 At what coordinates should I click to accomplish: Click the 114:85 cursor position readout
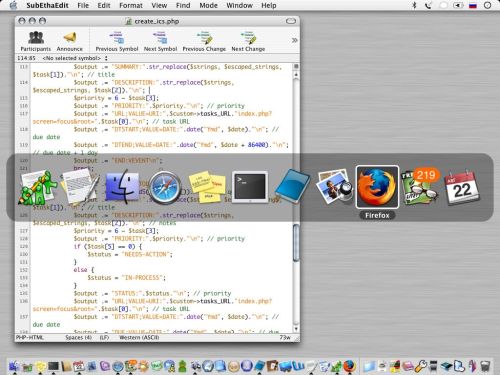pyautogui.click(x=26, y=58)
